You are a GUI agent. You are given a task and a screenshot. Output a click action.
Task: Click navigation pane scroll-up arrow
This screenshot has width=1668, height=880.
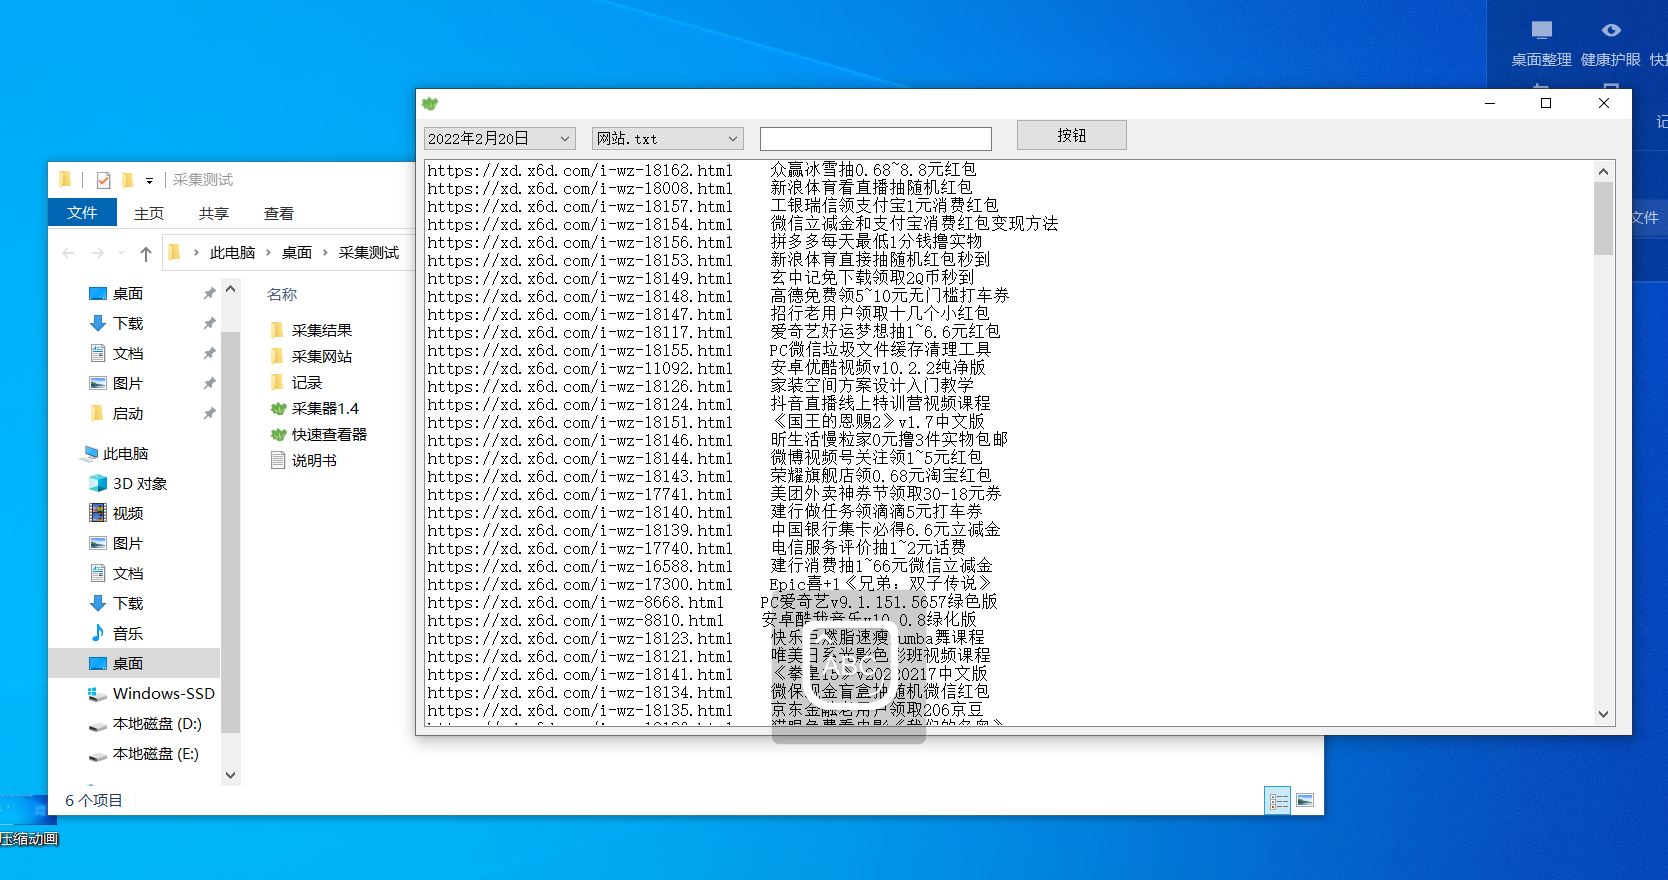(x=231, y=289)
